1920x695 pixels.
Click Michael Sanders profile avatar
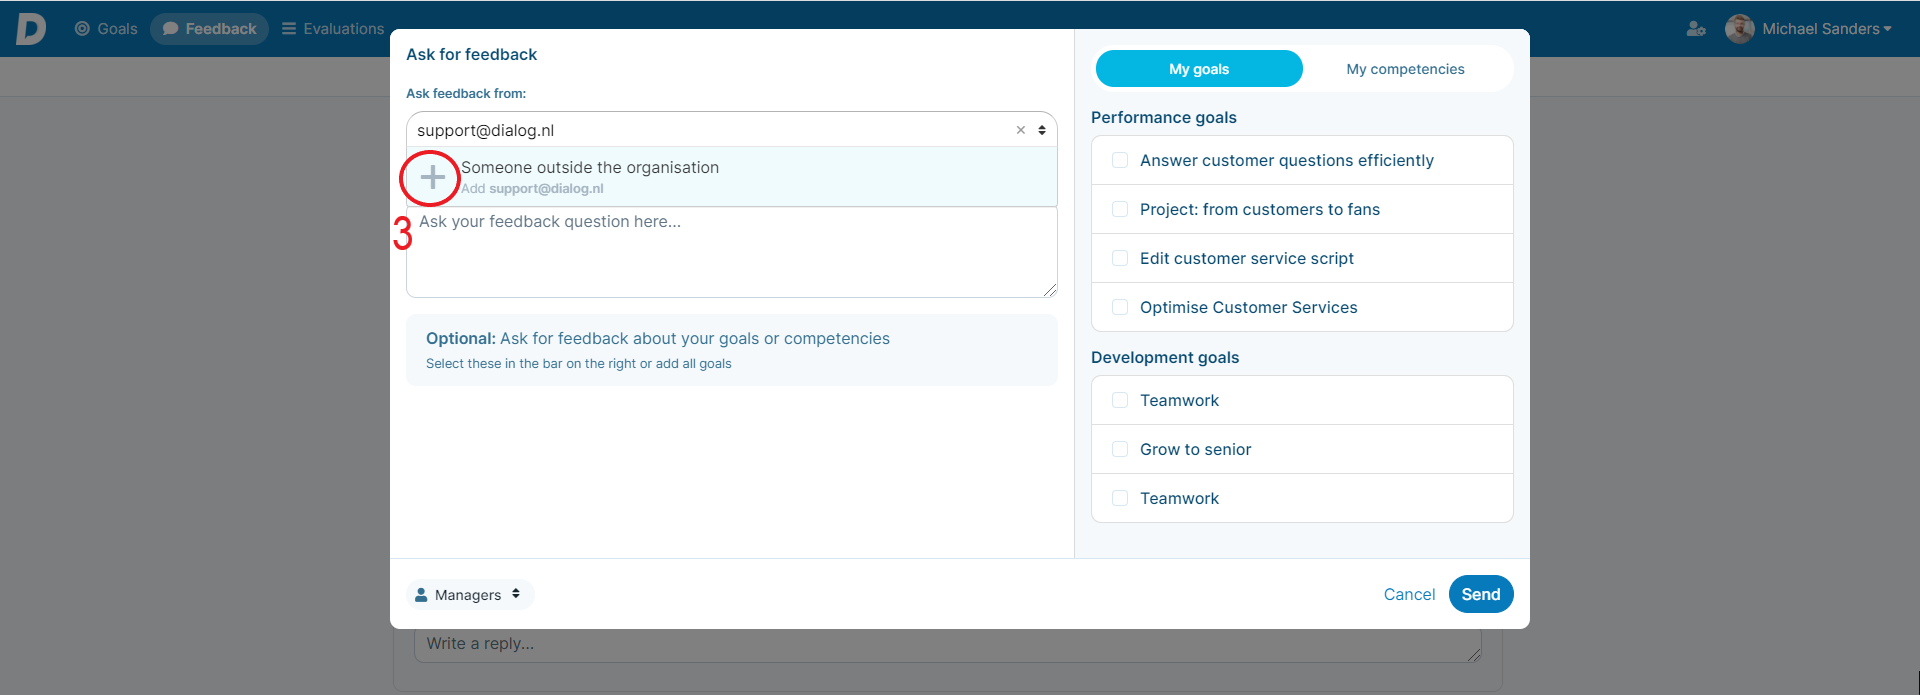[x=1740, y=29]
